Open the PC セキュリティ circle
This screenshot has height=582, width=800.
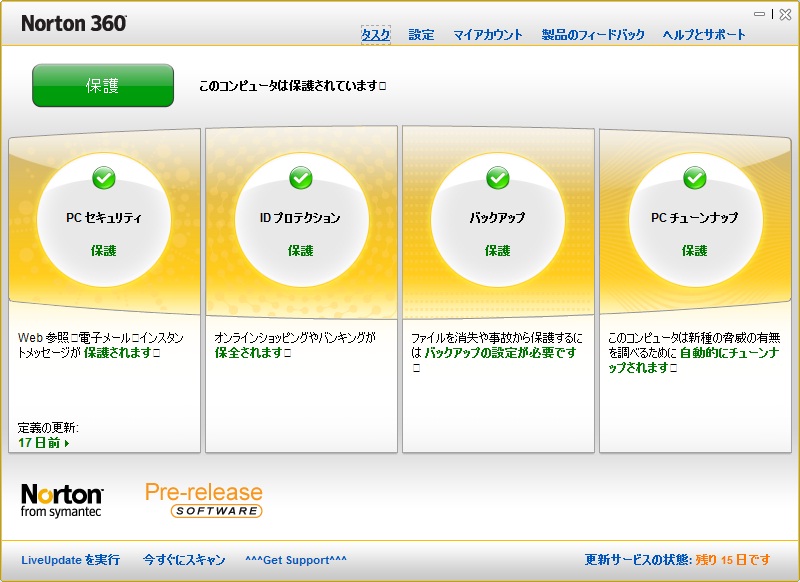pyautogui.click(x=104, y=220)
